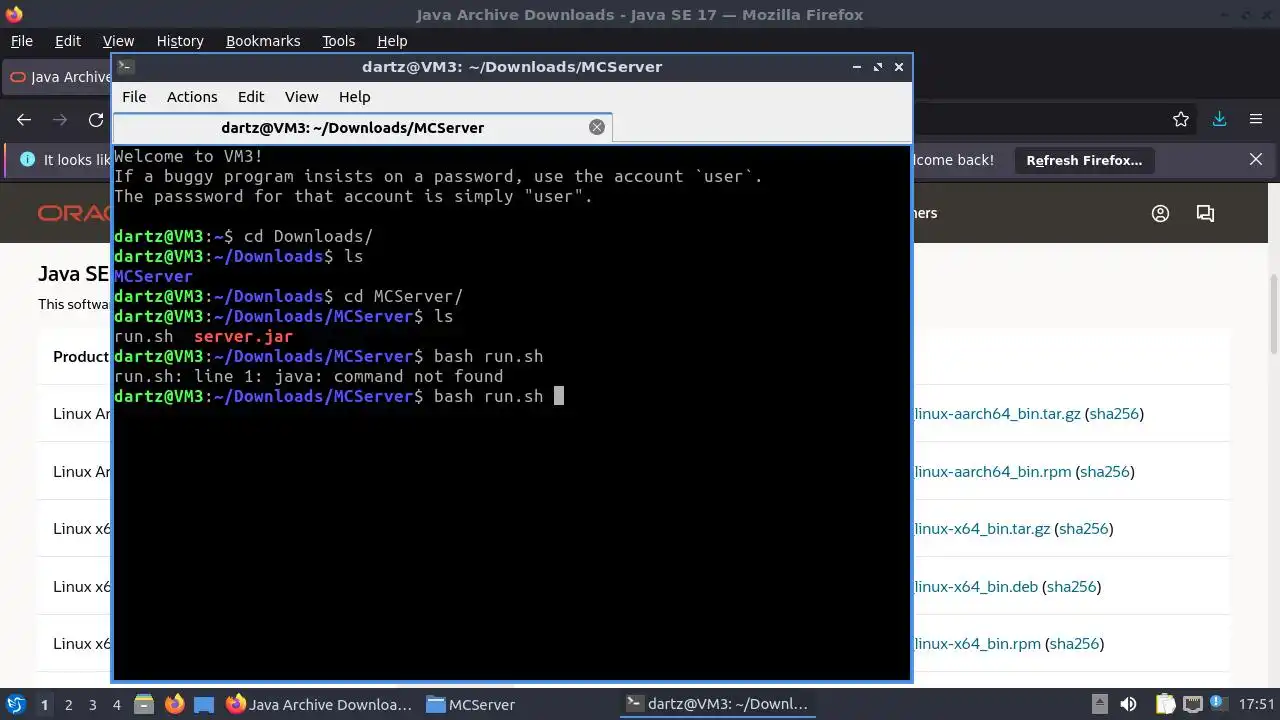Open Firefox File menu
Viewport: 1280px width, 720px height.
click(22, 41)
